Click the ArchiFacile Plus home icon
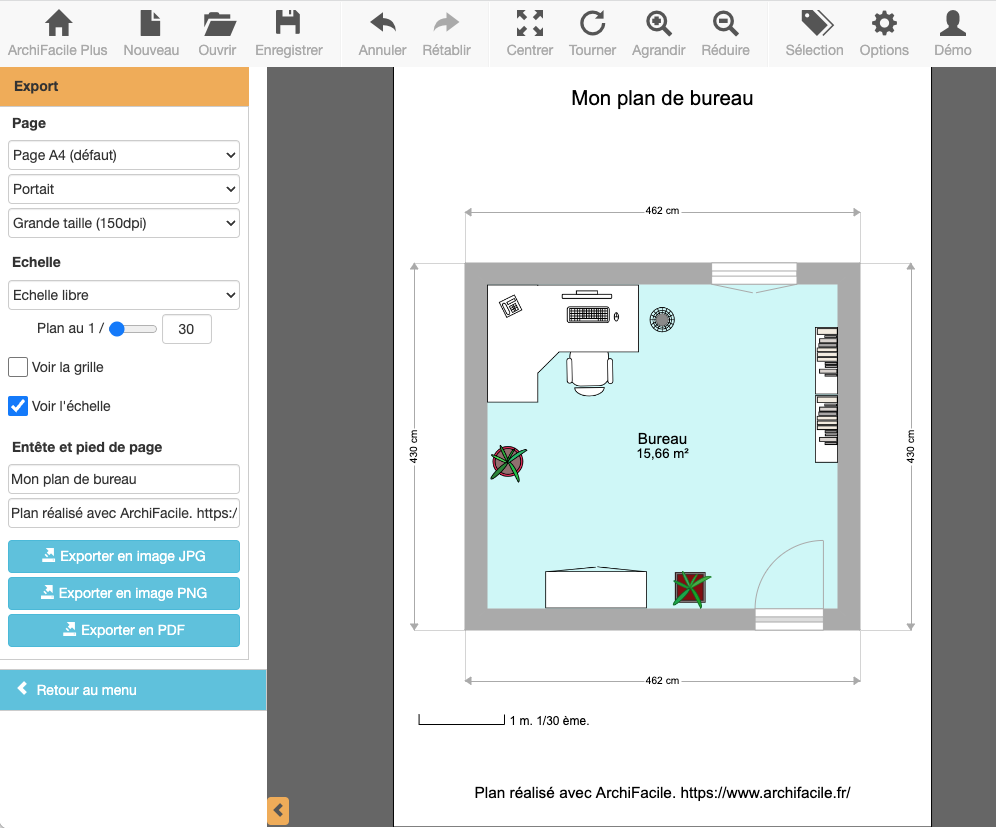This screenshot has width=996, height=828. pos(58,33)
